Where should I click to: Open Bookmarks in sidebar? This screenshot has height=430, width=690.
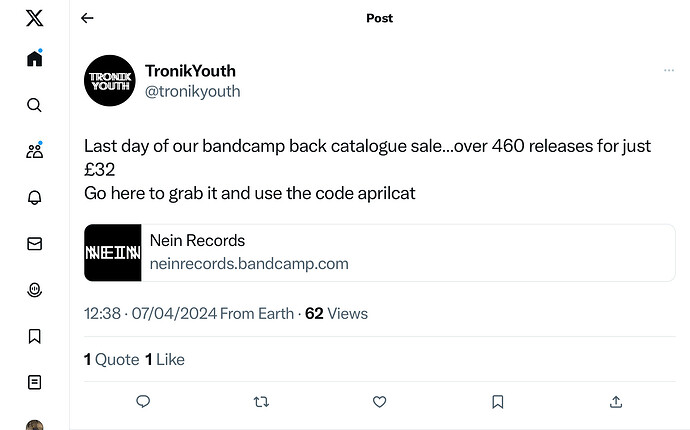click(x=34, y=336)
